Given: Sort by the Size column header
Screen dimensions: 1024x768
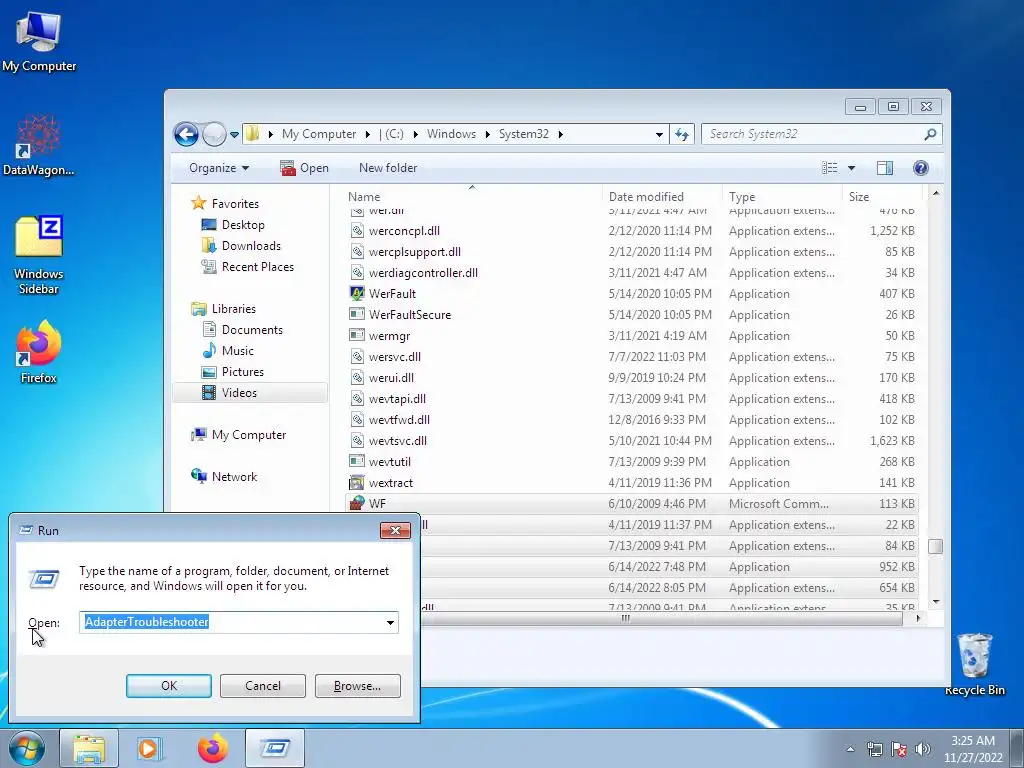Looking at the screenshot, I should (882, 197).
